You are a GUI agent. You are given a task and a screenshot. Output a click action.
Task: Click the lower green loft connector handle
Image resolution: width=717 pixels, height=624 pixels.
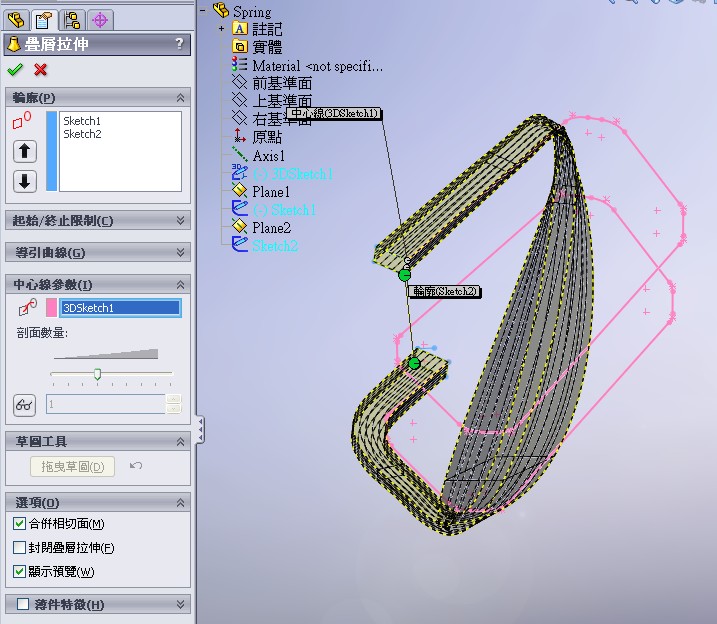click(x=414, y=363)
